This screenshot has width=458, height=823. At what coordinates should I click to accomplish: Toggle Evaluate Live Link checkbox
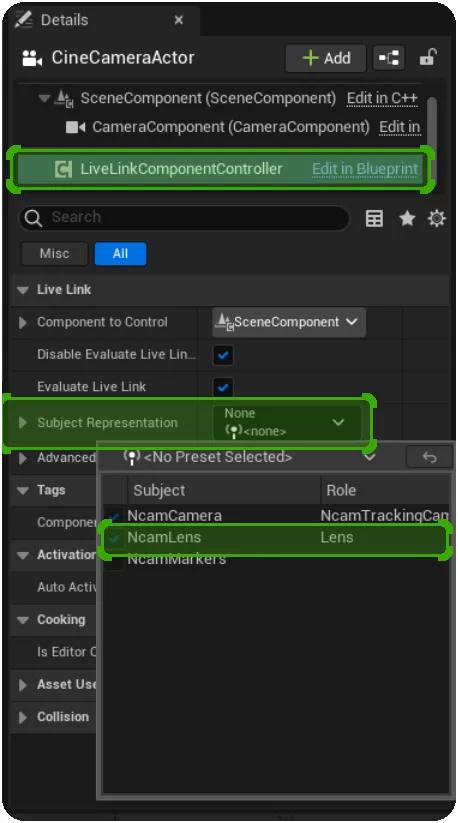tap(223, 387)
